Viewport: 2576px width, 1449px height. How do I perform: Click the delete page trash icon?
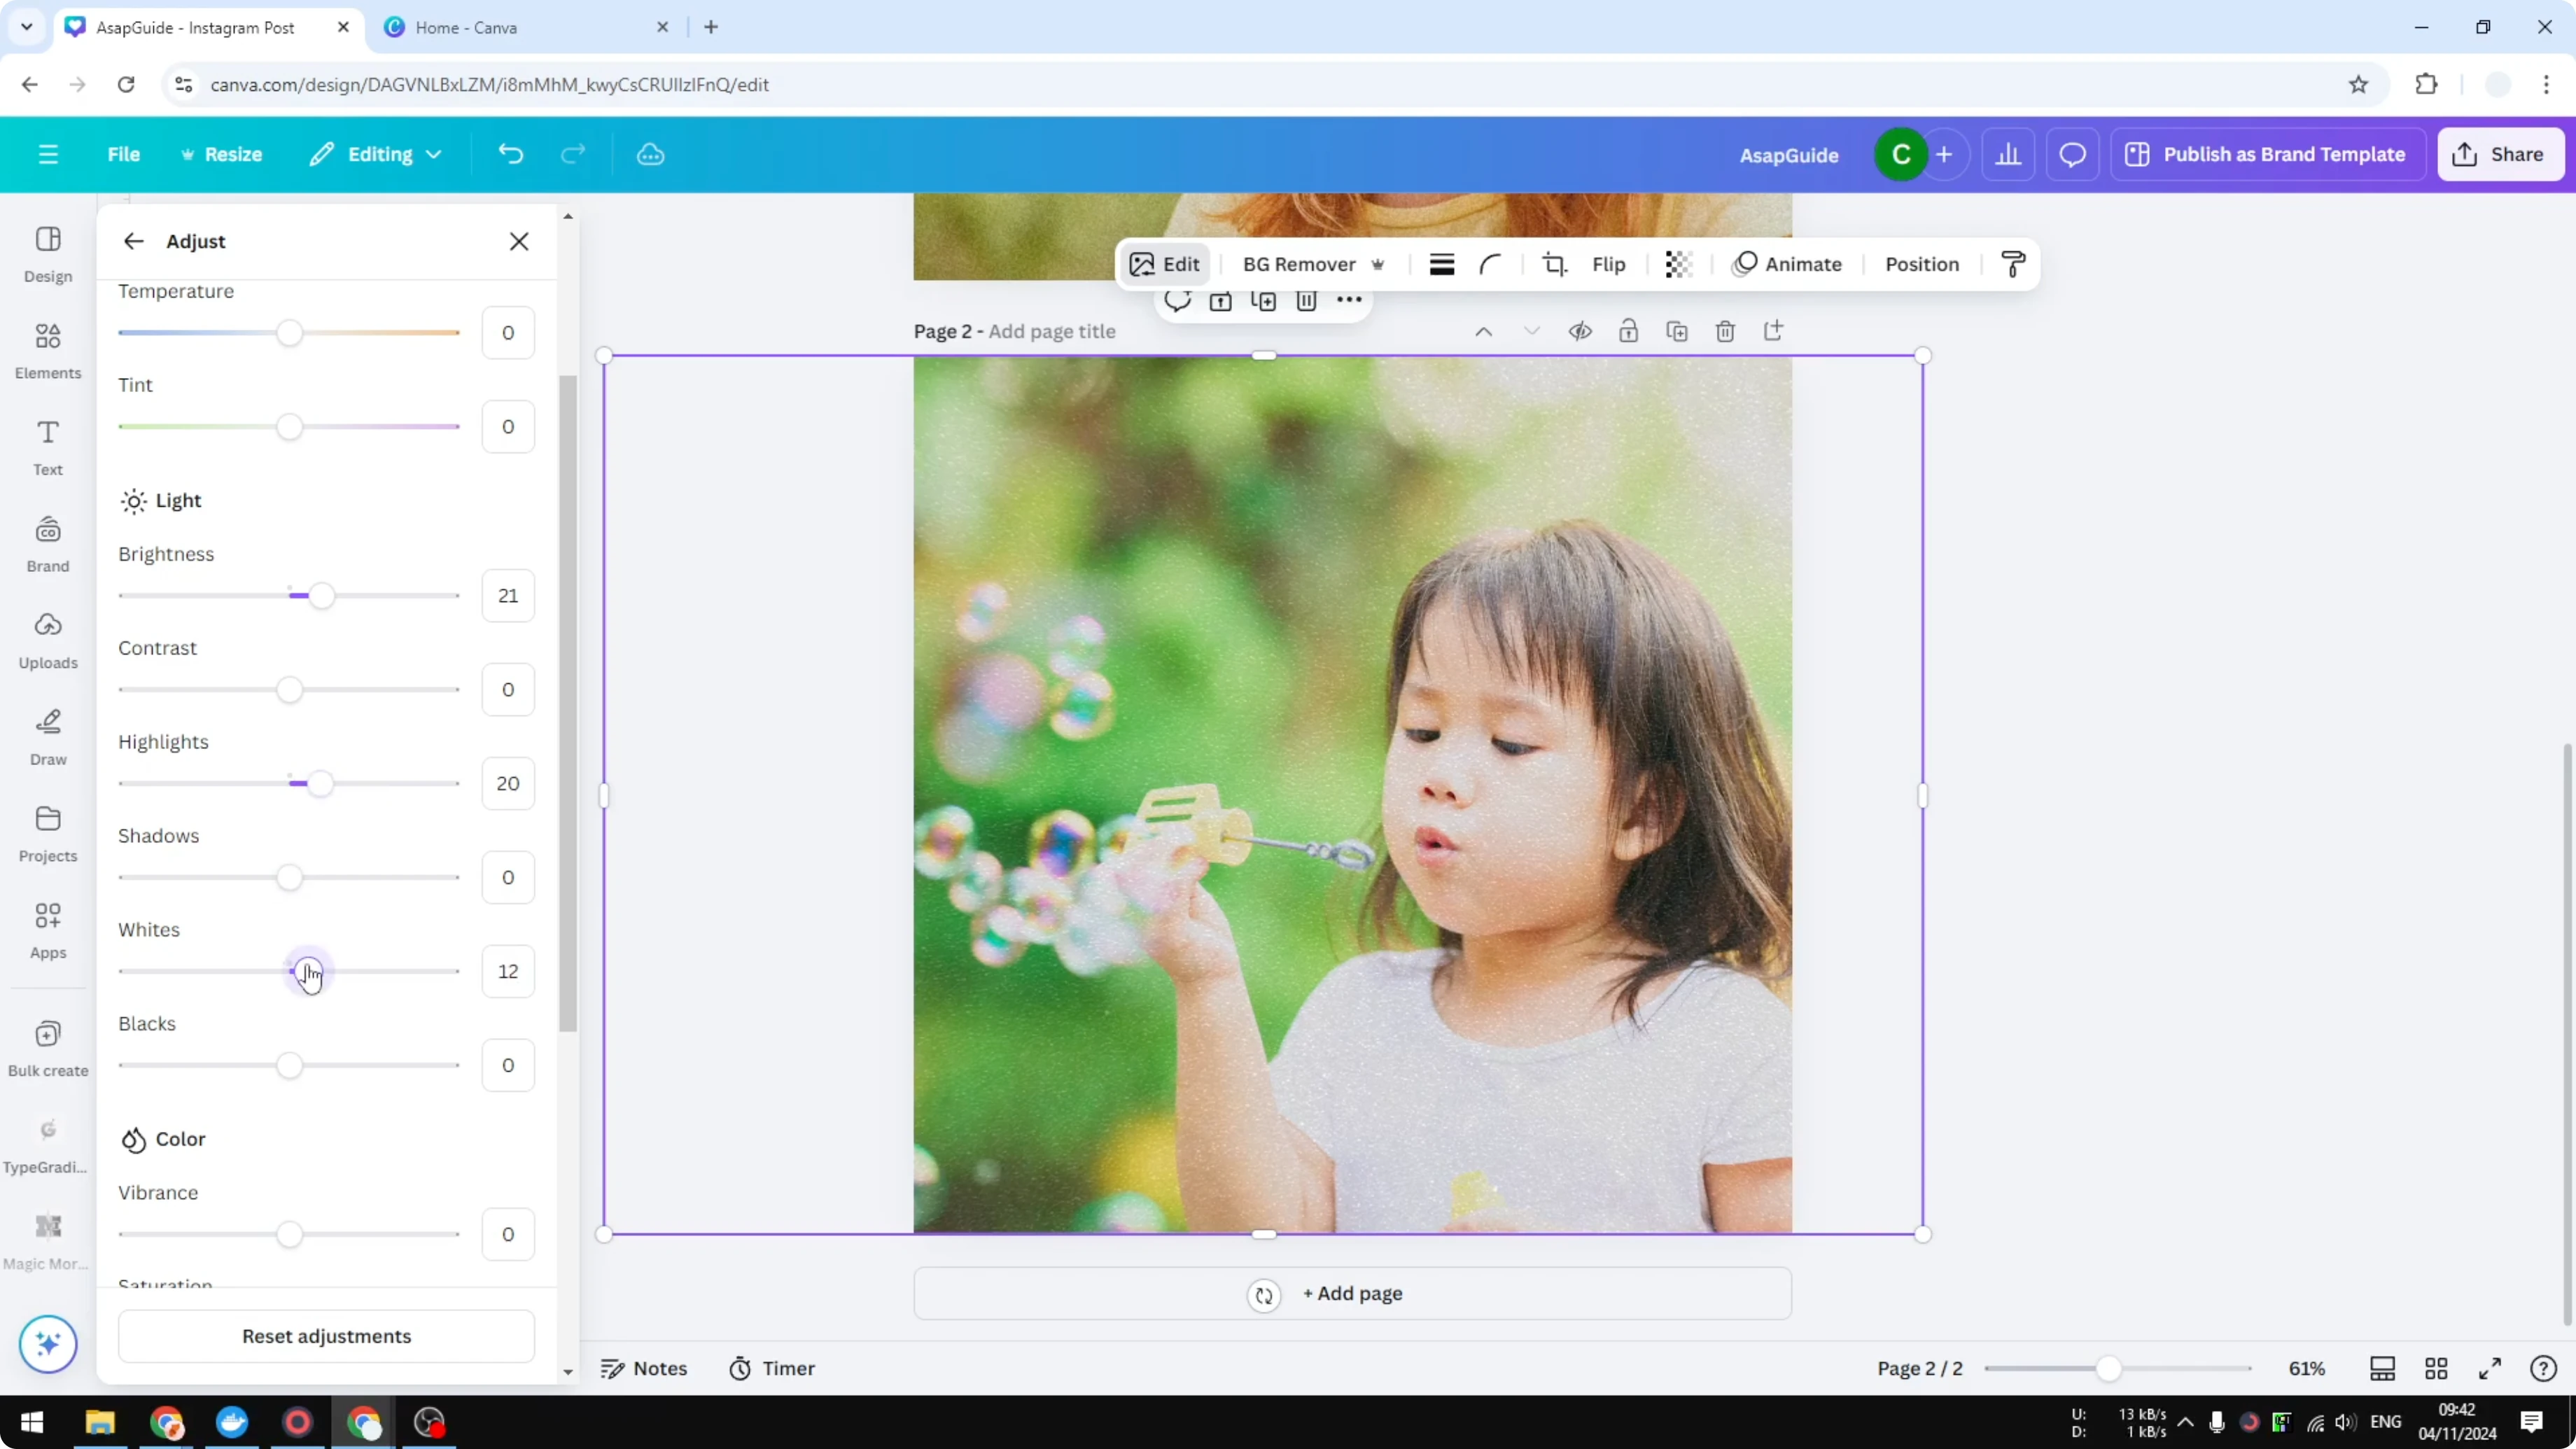1725,330
